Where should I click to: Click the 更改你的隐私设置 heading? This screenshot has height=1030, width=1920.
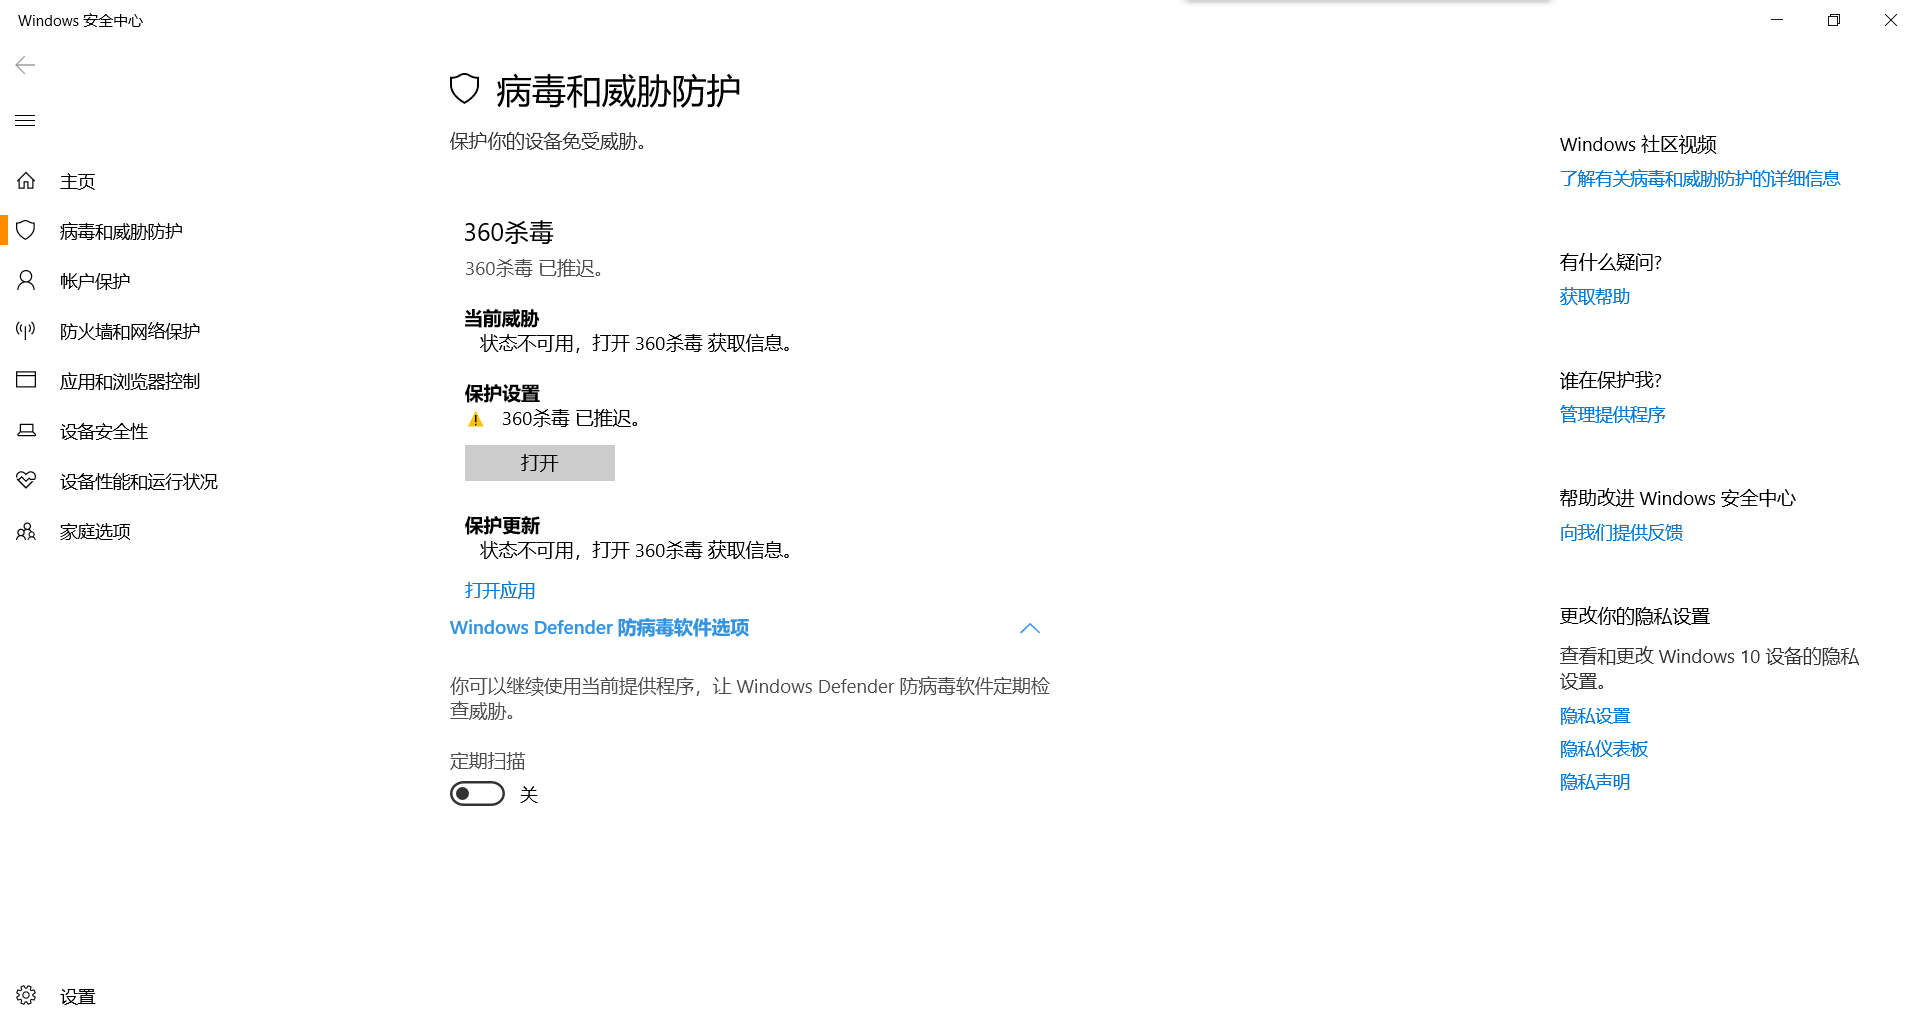(1635, 617)
